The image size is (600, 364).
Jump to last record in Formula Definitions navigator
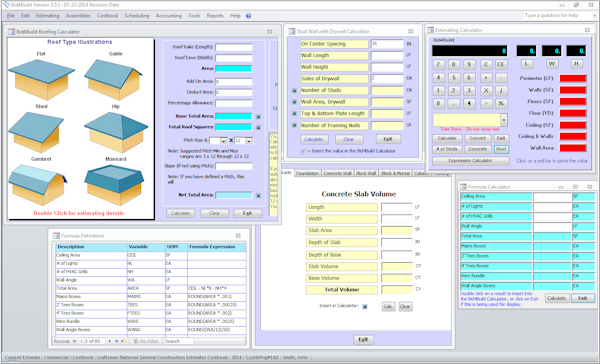click(116, 341)
